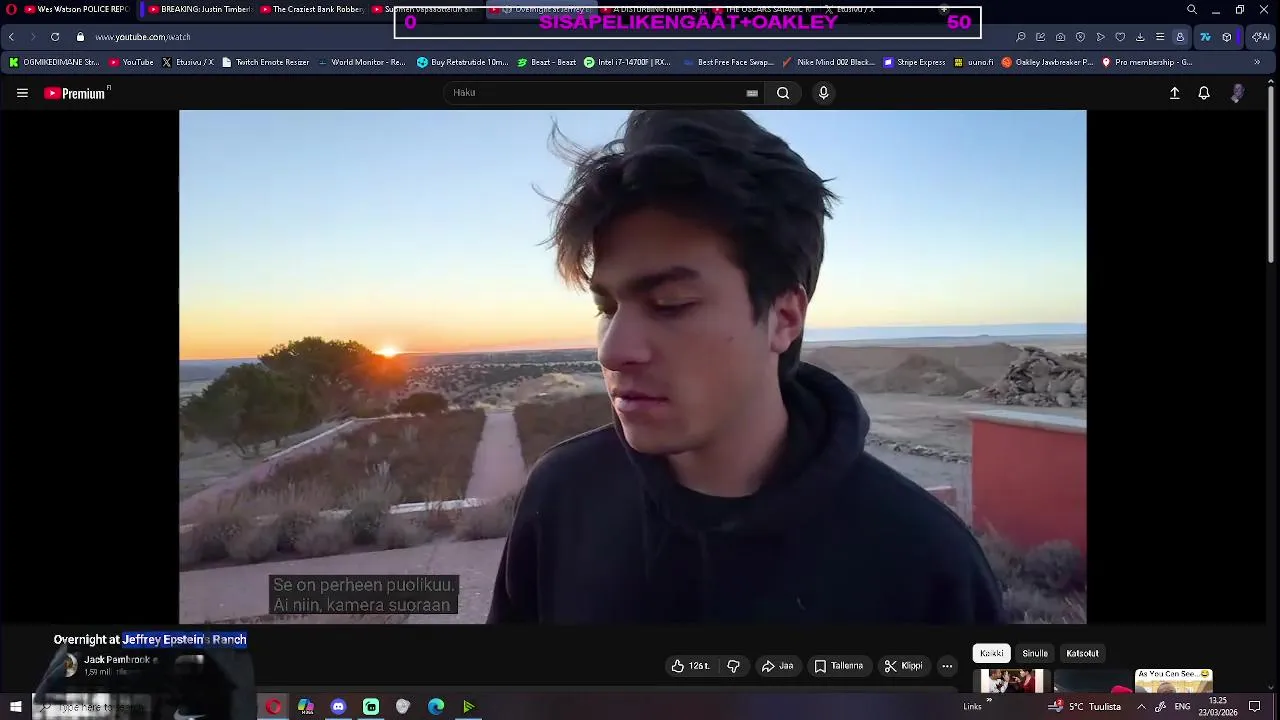Open Windows Start menu
The height and width of the screenshot is (720, 1280).
15,707
